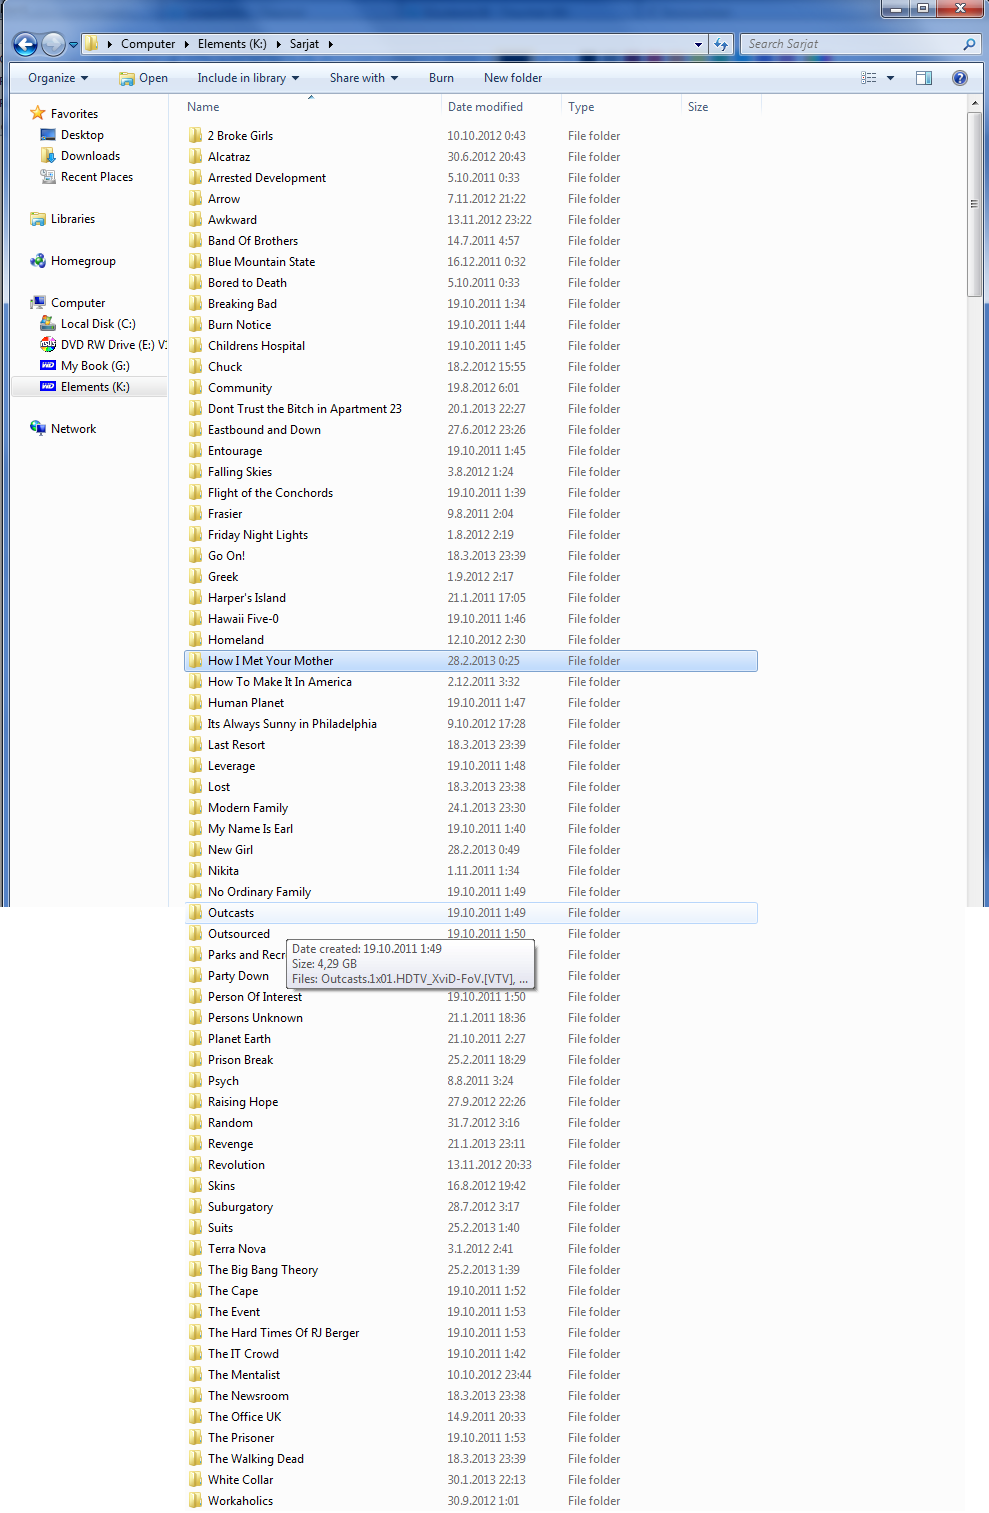
Task: Expand the arrow after Computer breadcrumb
Action: 186,44
